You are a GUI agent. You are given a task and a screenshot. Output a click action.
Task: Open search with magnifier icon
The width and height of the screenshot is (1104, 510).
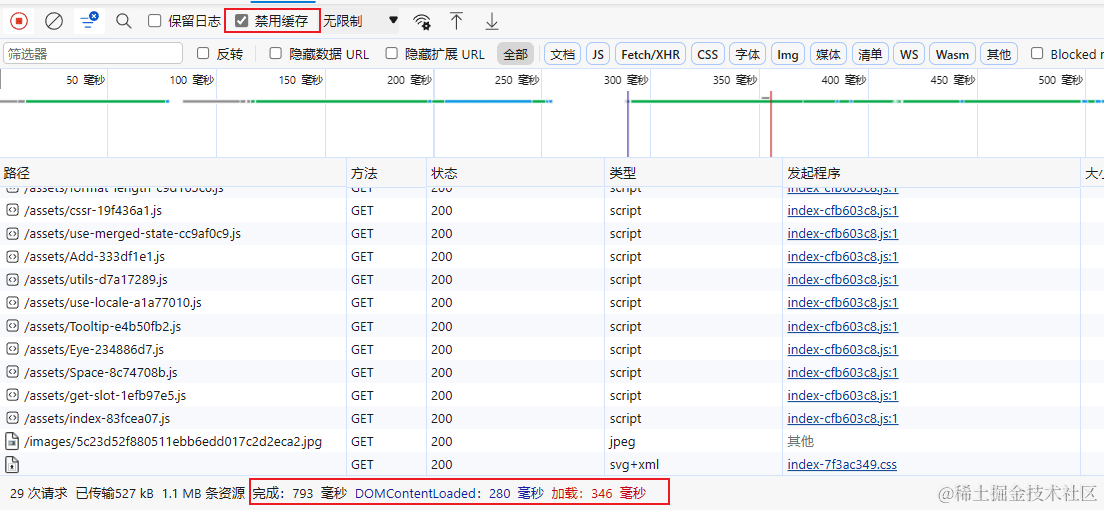tap(123, 20)
